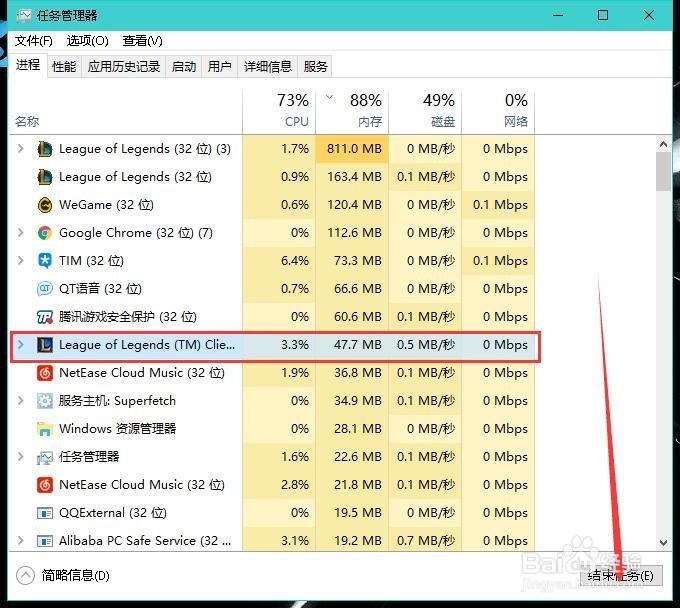Select the 进程 tab

(x=28, y=65)
